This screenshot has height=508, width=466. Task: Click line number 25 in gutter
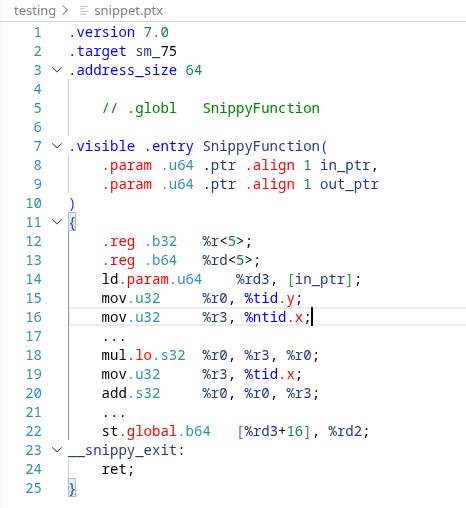[x=34, y=488]
